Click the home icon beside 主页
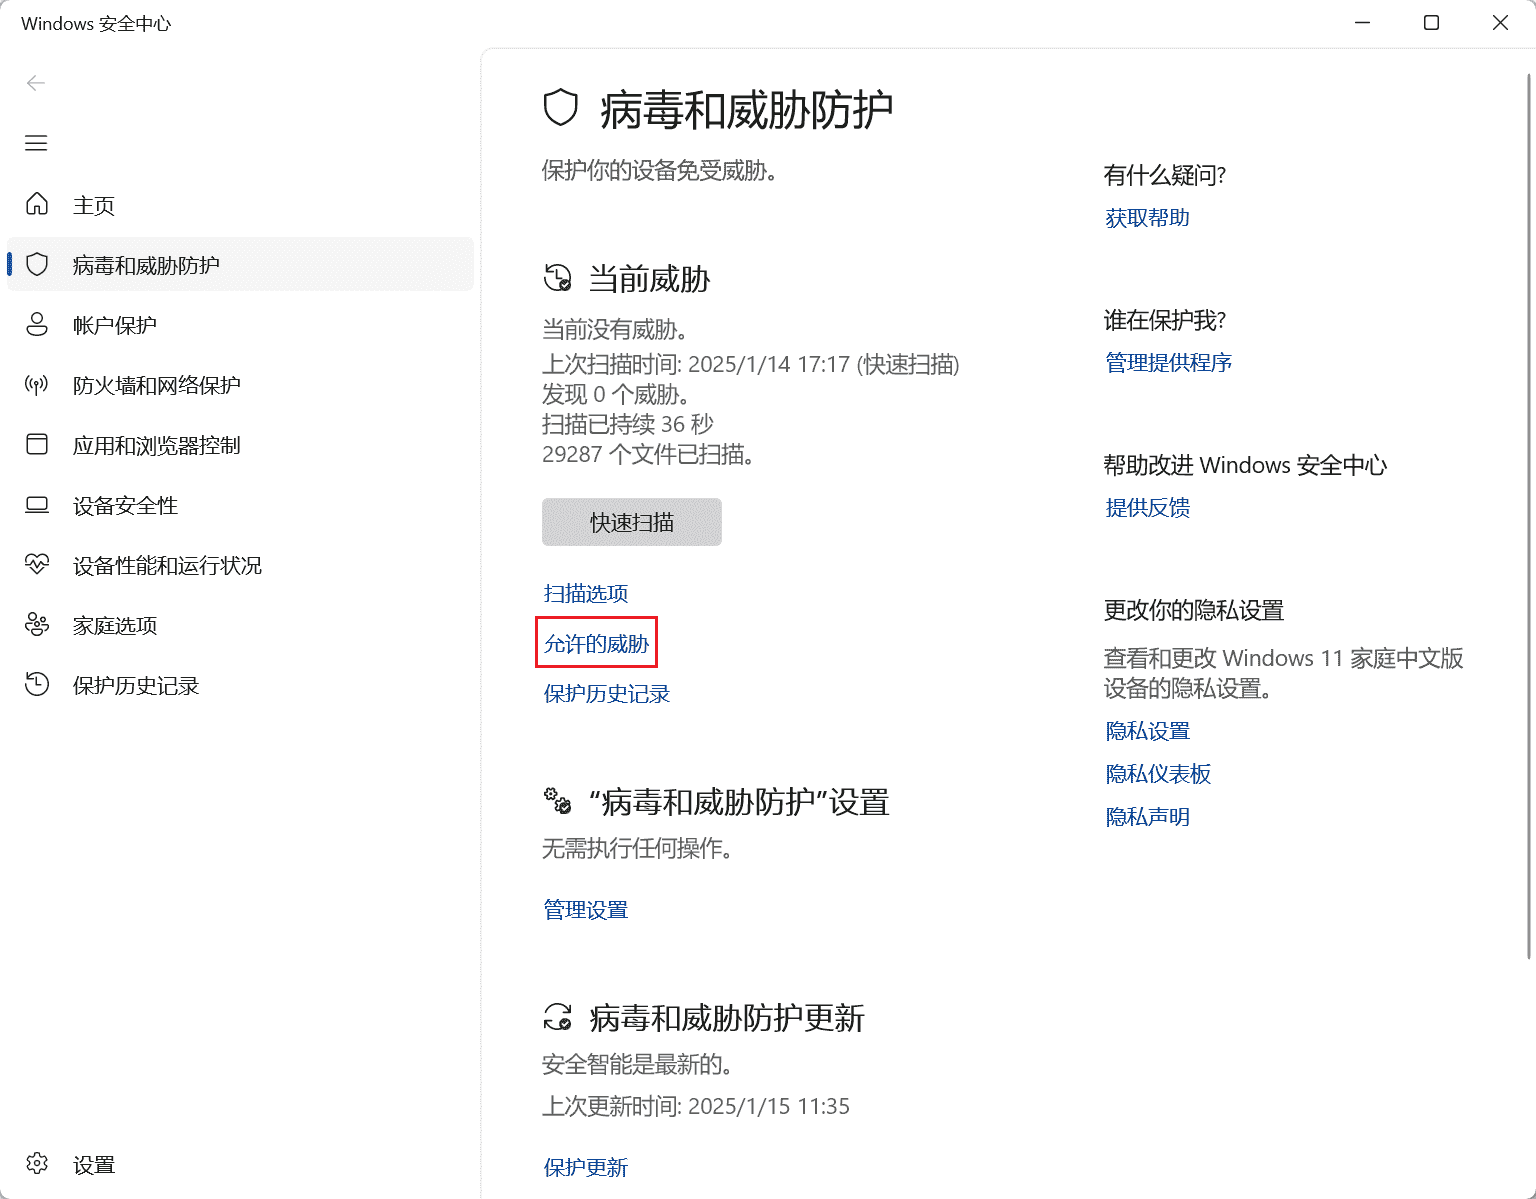 pyautogui.click(x=37, y=204)
